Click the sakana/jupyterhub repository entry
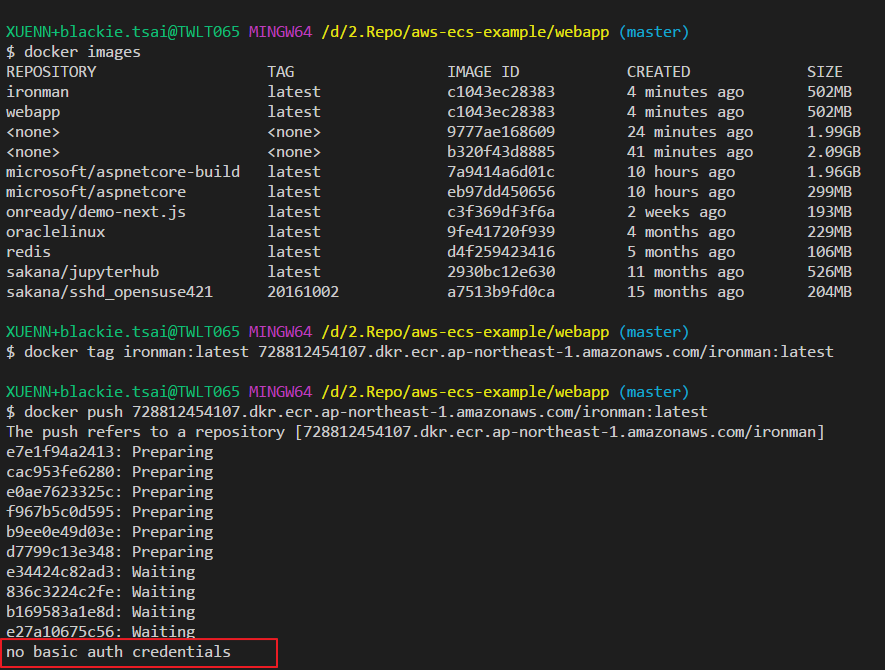Screen dimensions: 885x670 [x=83, y=272]
